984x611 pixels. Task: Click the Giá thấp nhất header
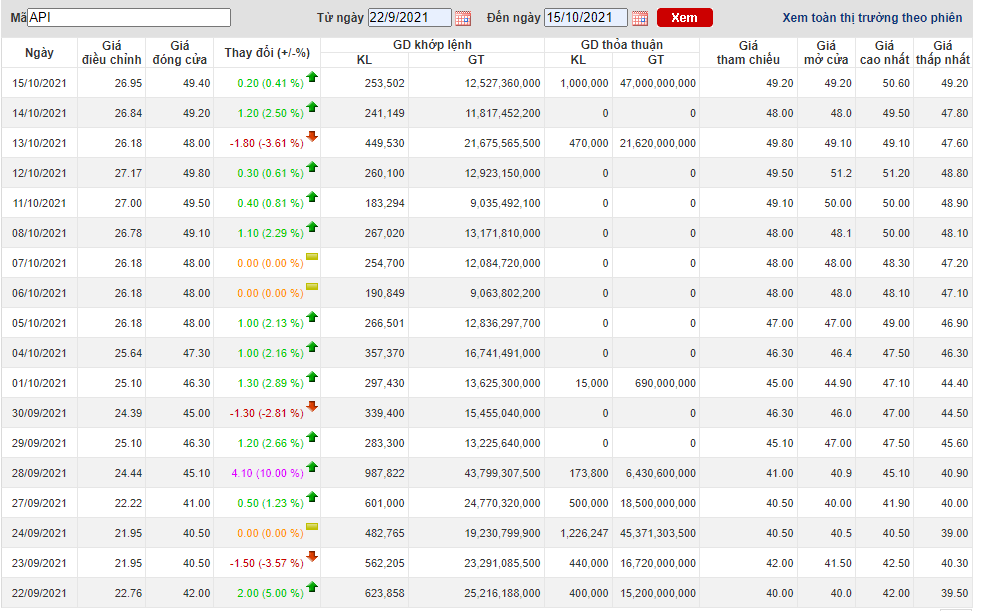point(943,53)
